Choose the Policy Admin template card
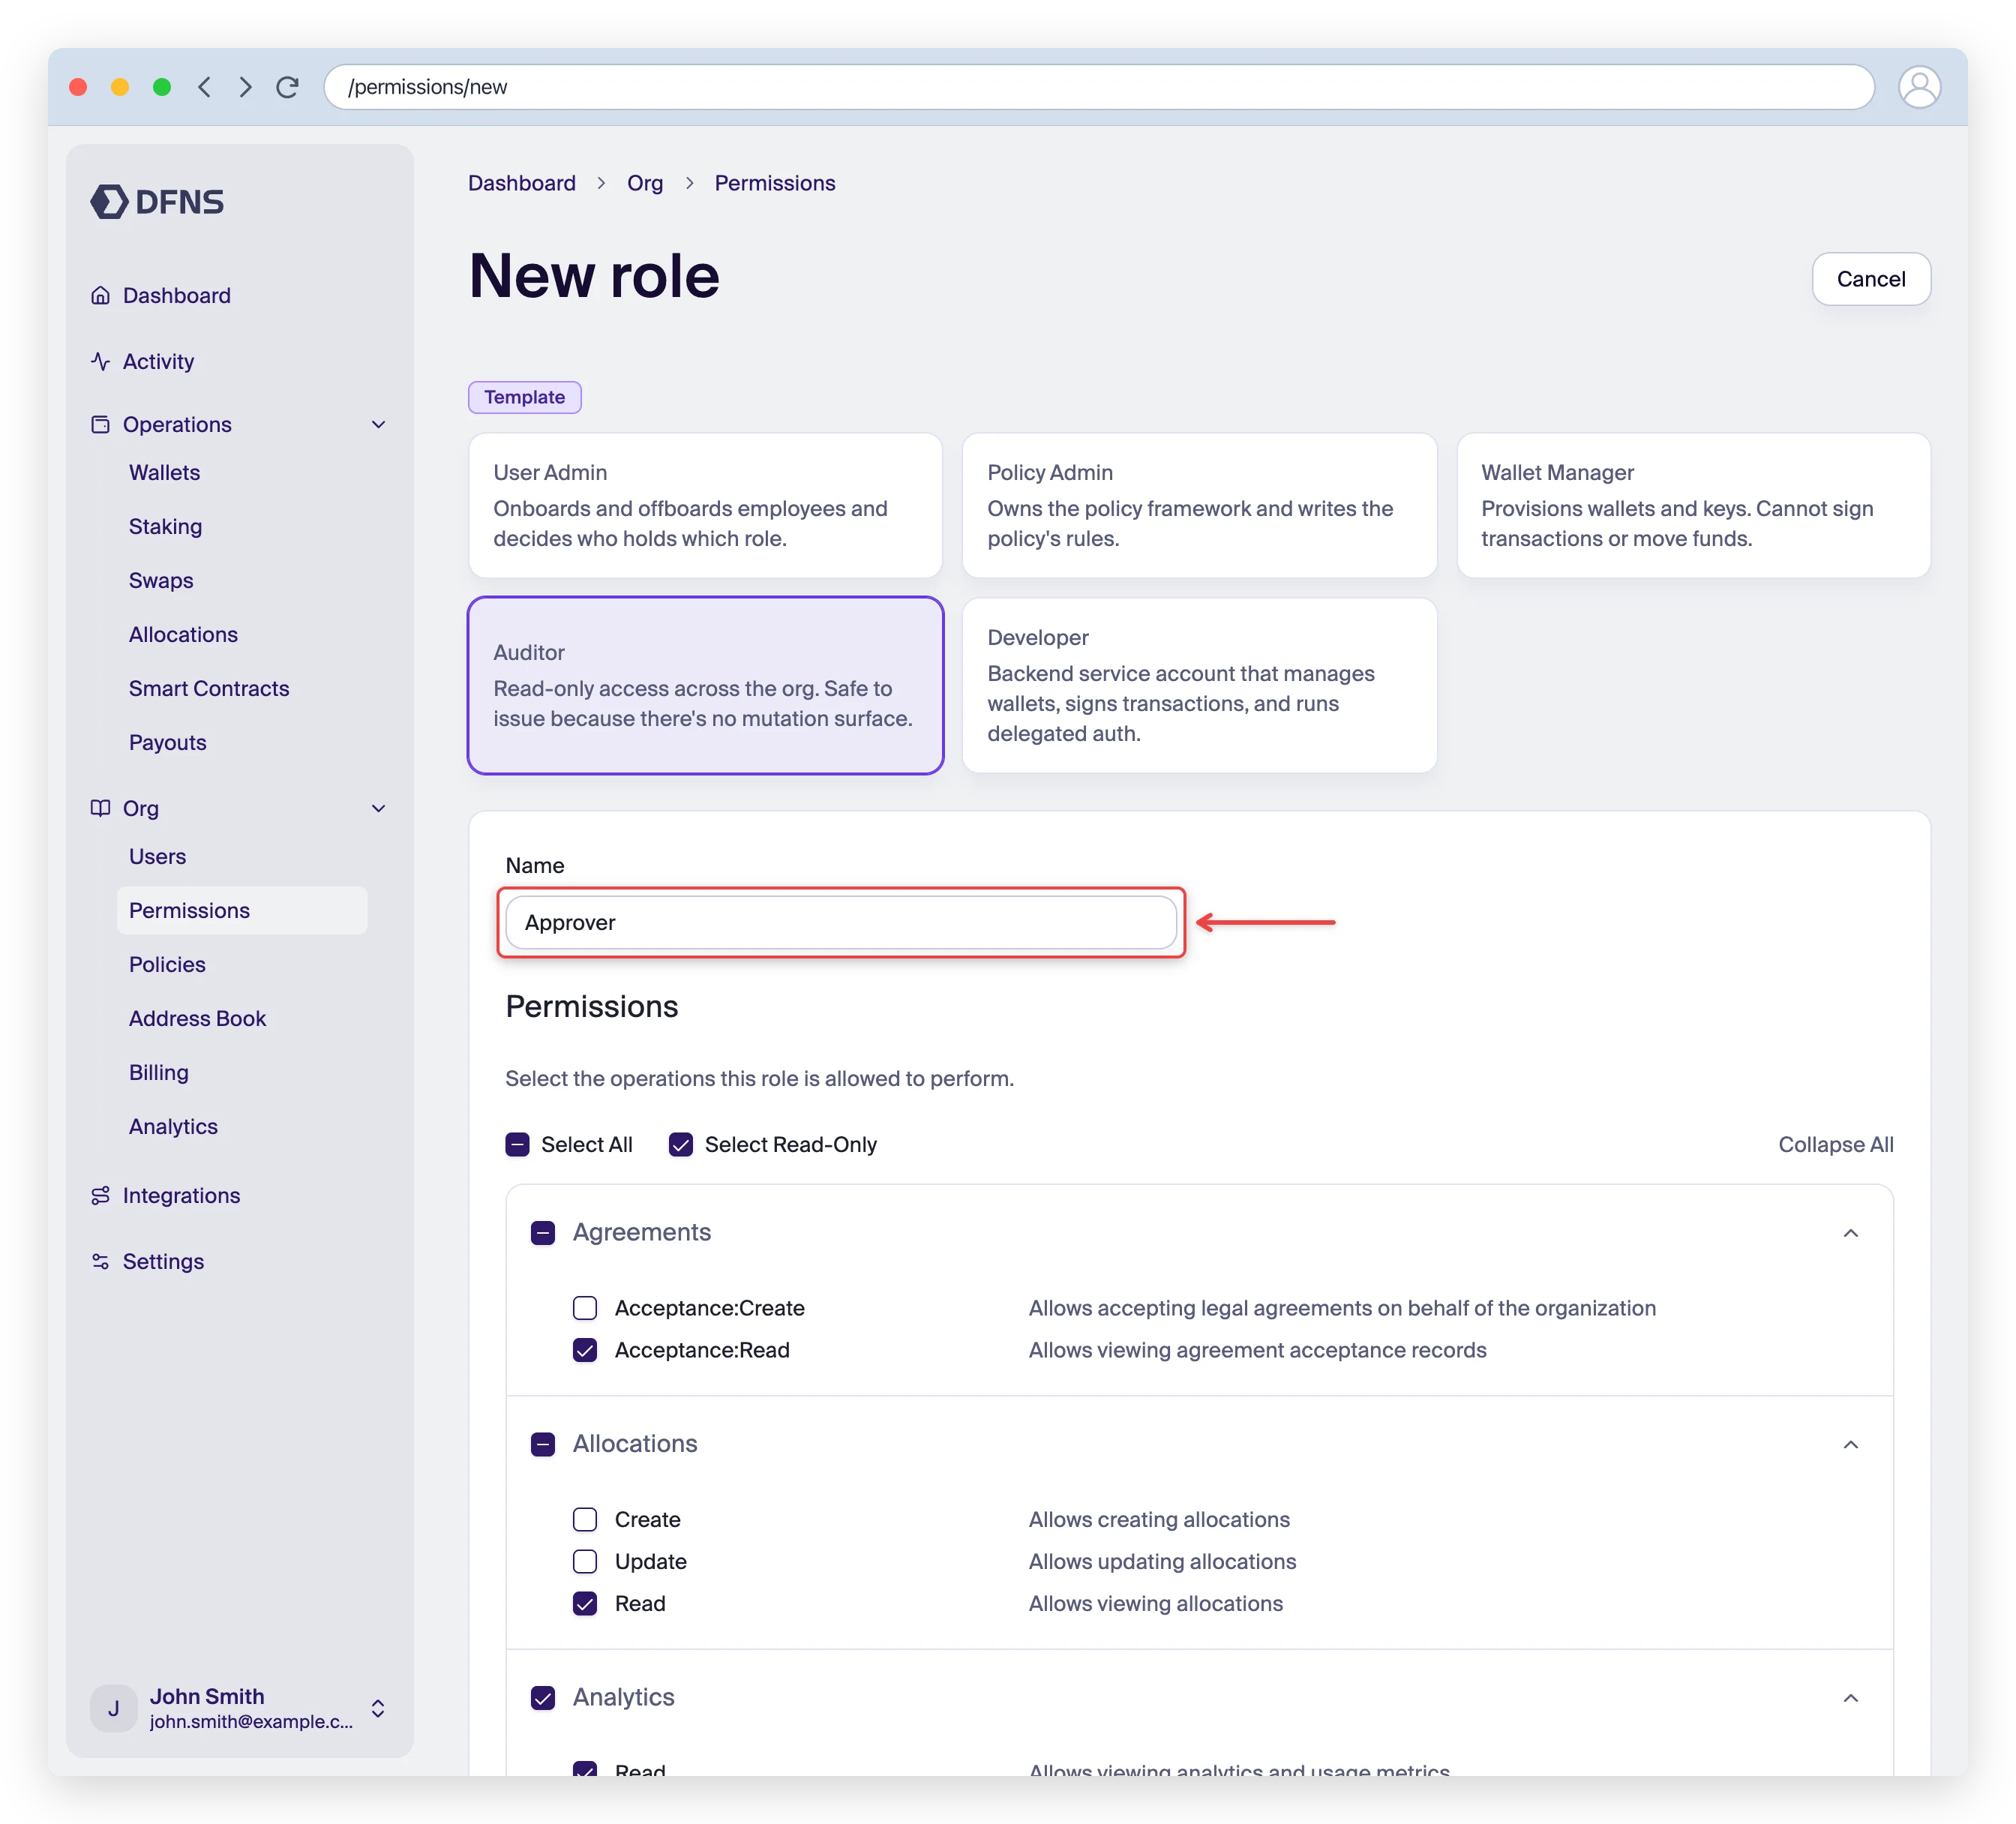Image resolution: width=2016 pixels, height=1824 pixels. [1199, 505]
